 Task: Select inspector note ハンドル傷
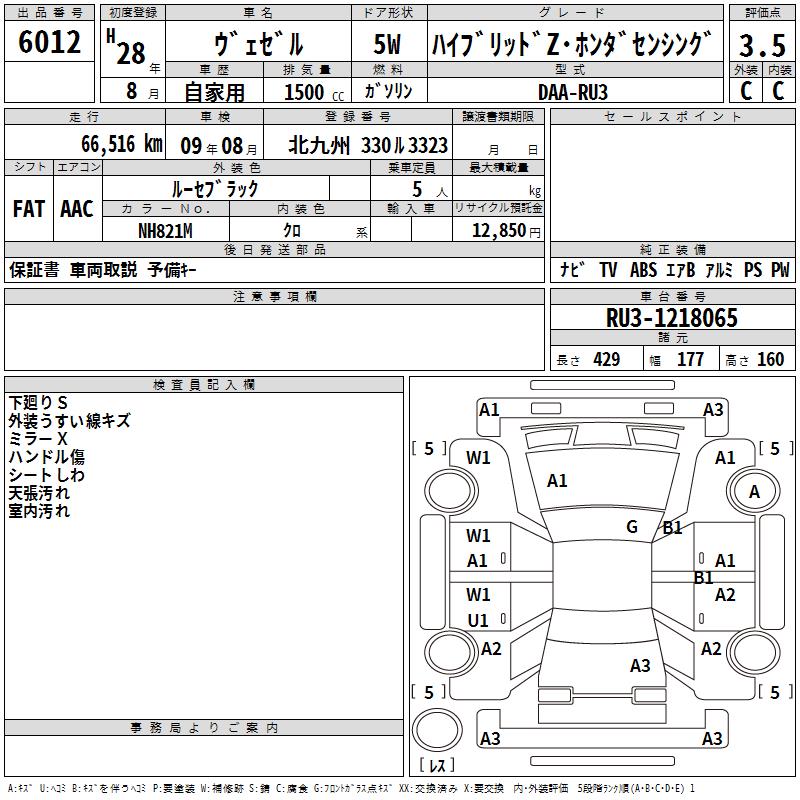pos(46,457)
